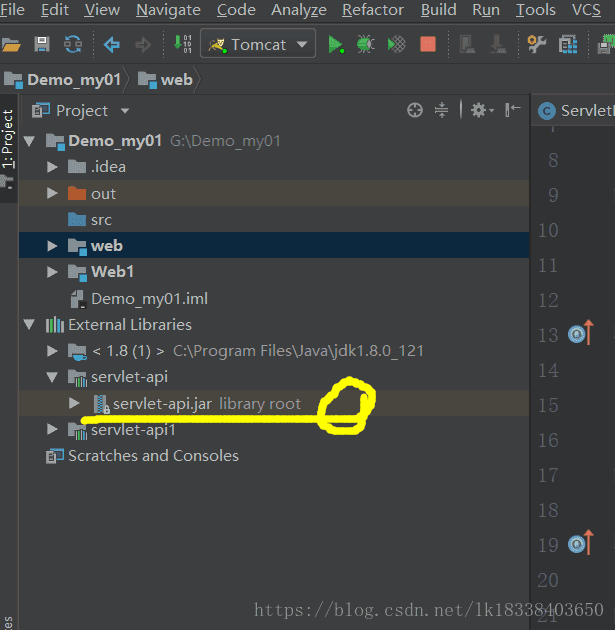615x630 pixels.
Task: Expand servlet-api.jar library root
Action: tap(74, 403)
